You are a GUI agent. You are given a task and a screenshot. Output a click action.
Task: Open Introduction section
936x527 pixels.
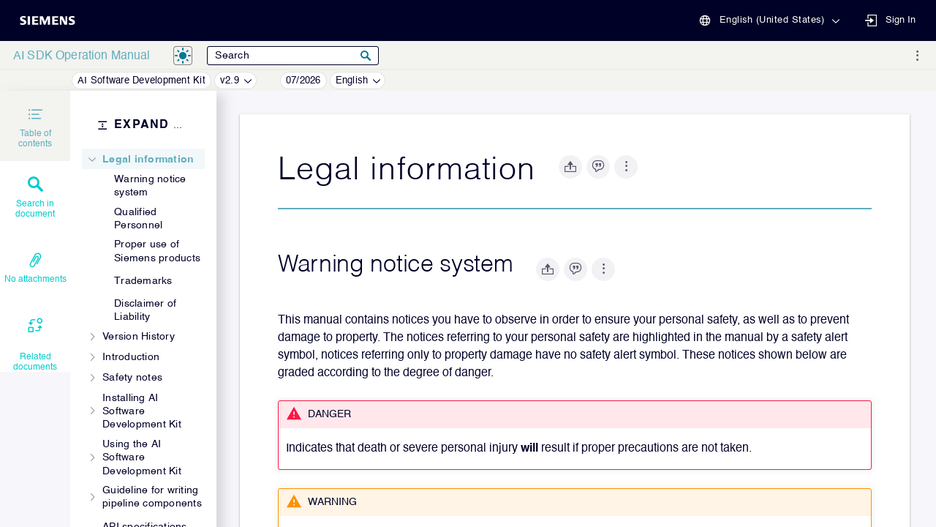pos(131,356)
